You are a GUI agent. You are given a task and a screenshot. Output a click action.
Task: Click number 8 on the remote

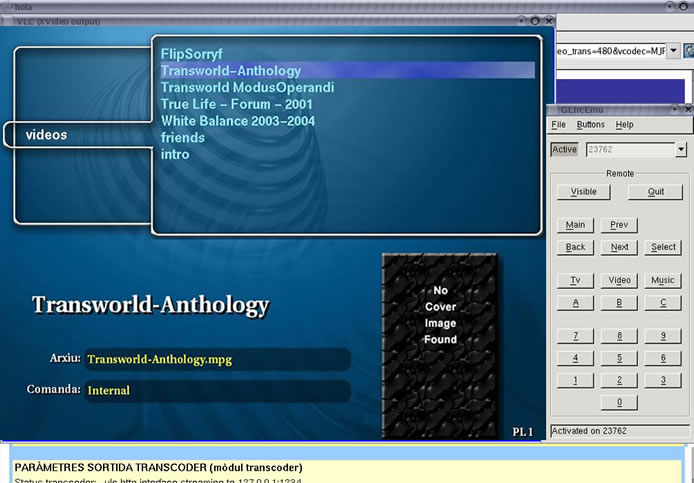point(619,336)
